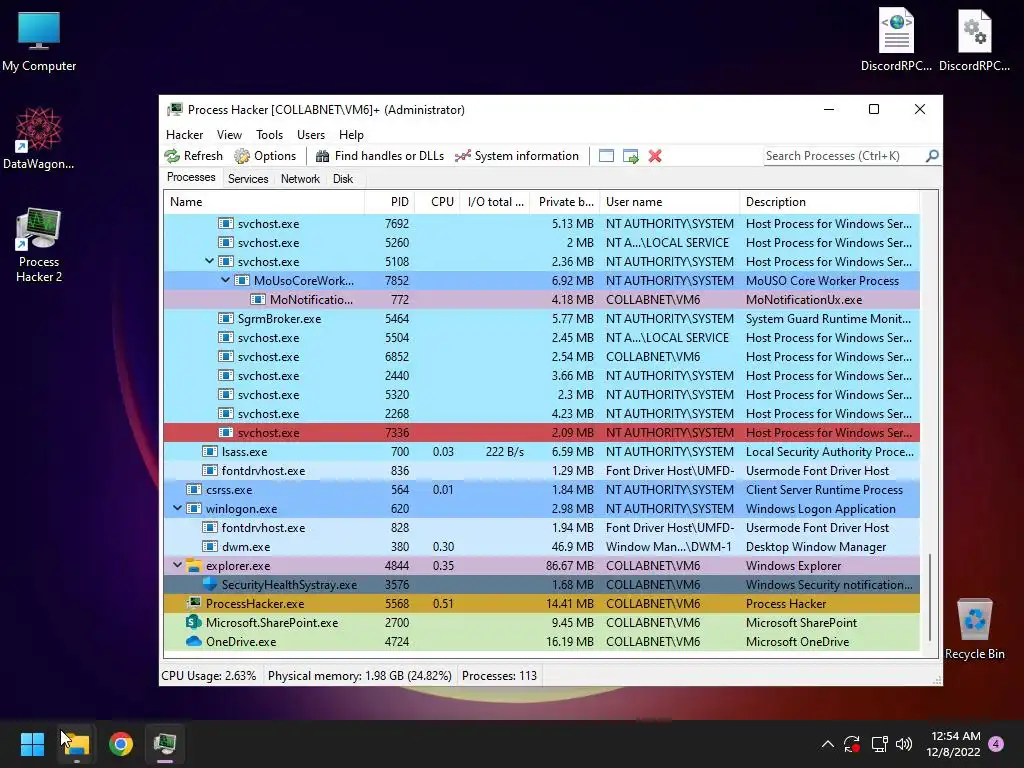Open File Explorer from the taskbar
1024x768 pixels.
76,744
